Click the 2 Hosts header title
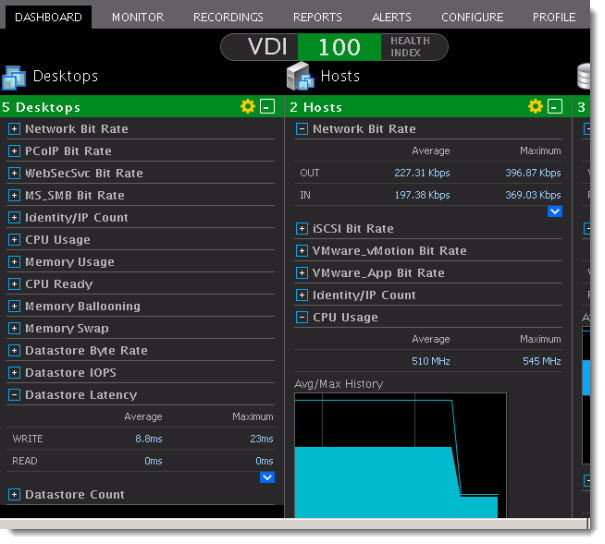 (316, 107)
